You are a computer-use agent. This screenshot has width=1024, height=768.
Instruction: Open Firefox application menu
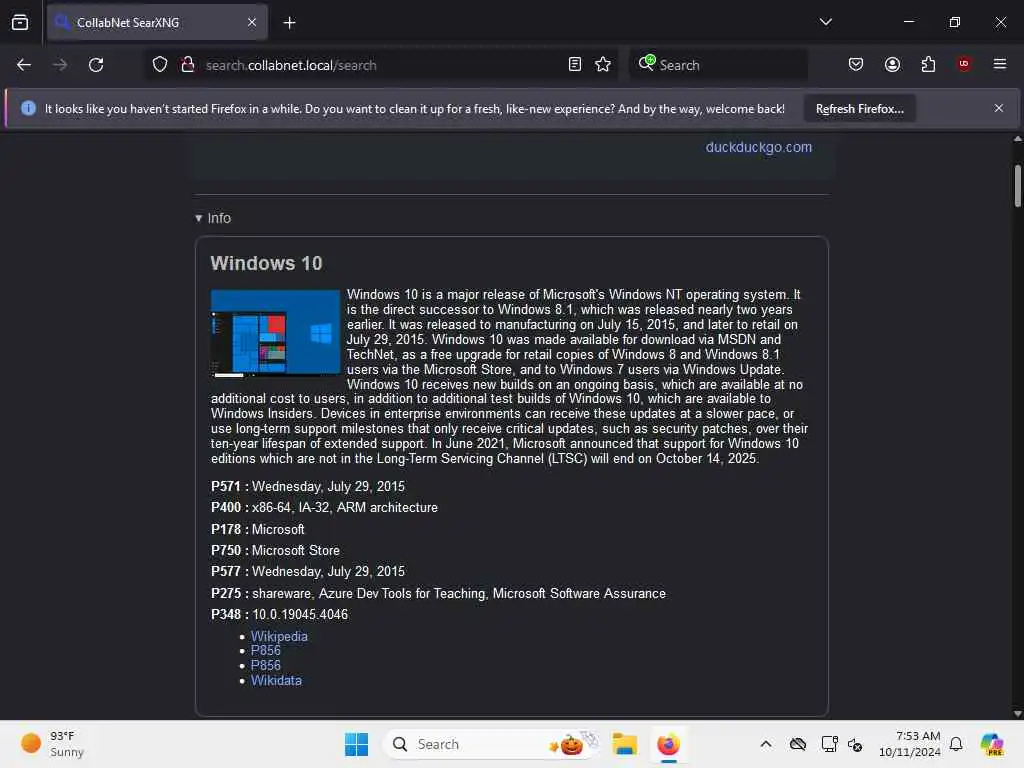coord(999,64)
